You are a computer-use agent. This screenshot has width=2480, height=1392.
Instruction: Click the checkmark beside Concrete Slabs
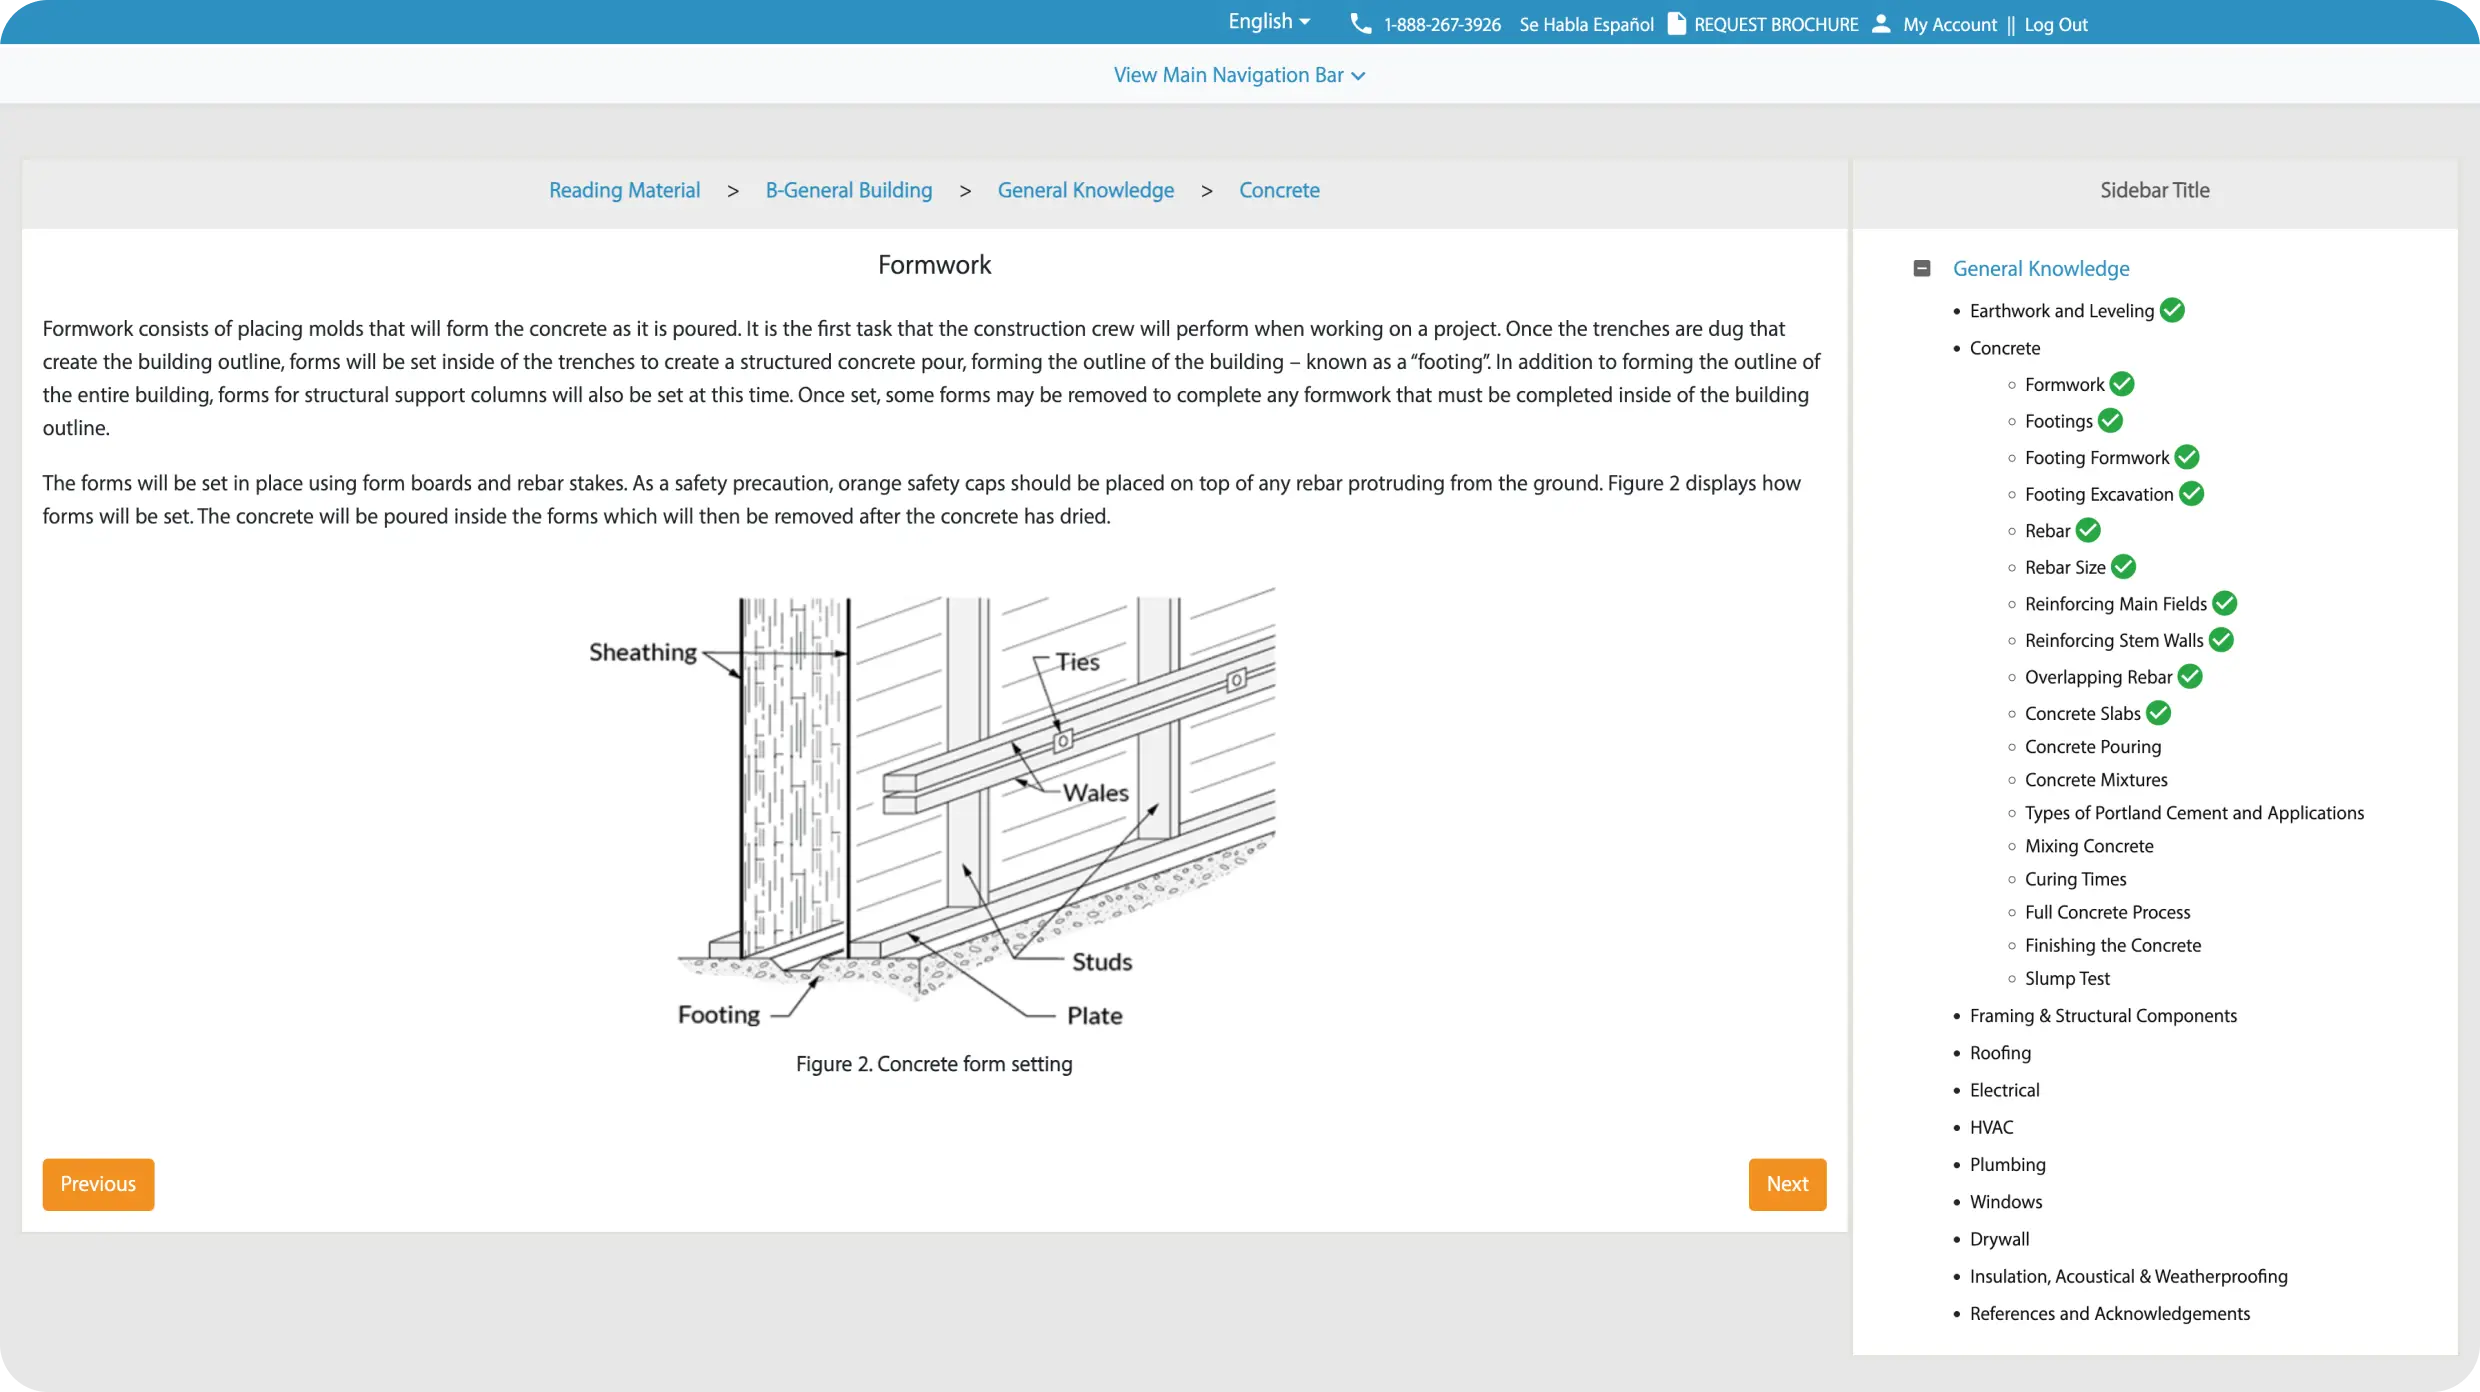(2159, 712)
